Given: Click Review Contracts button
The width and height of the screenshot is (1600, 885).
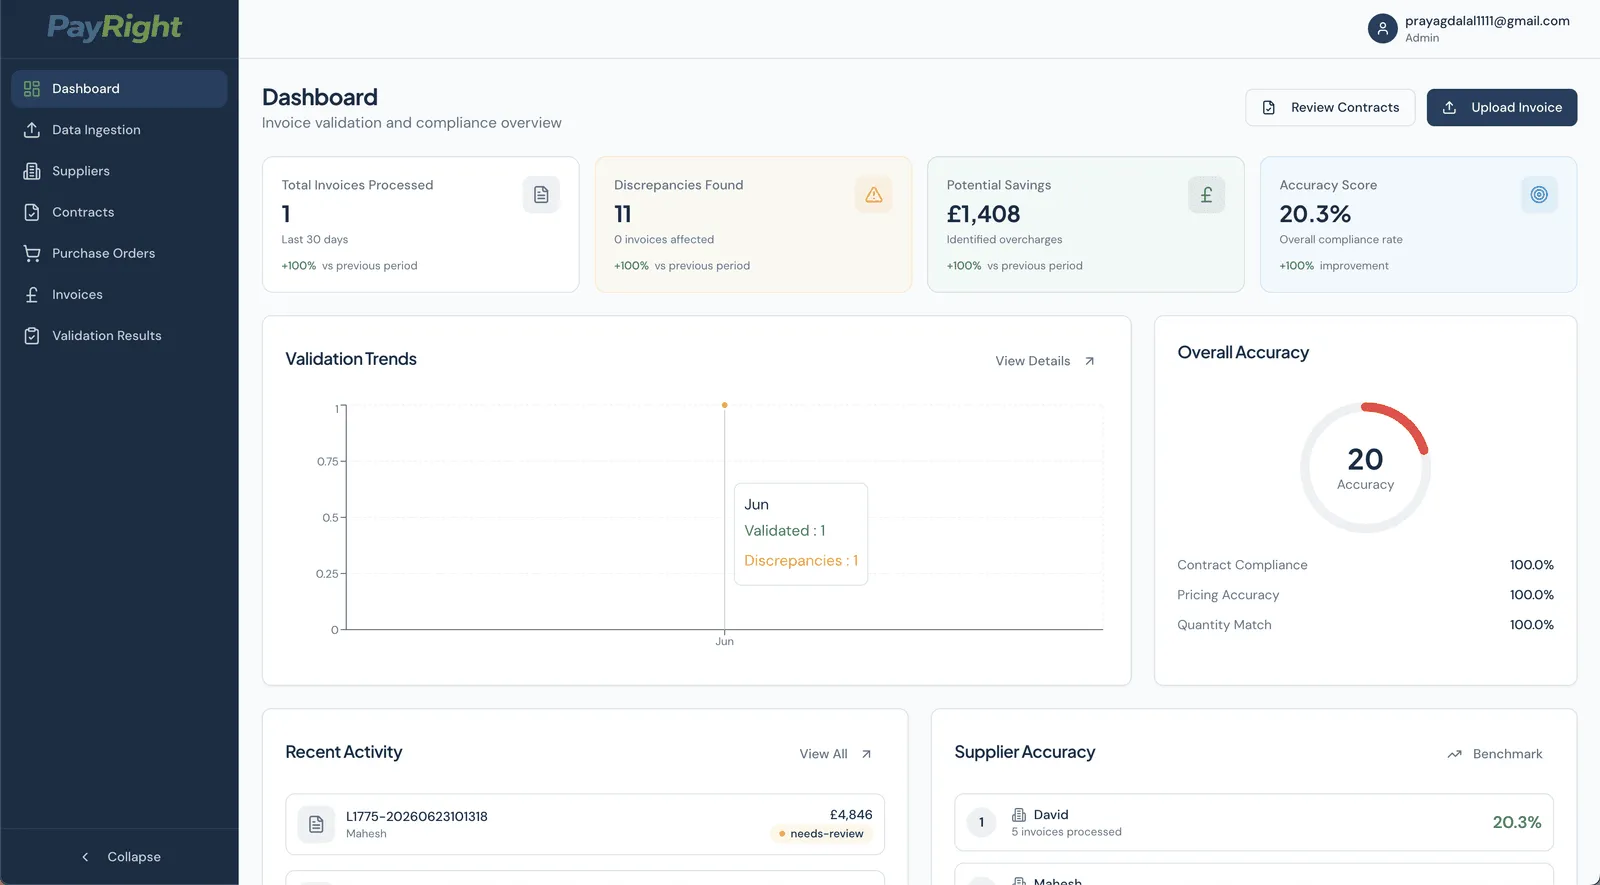Looking at the screenshot, I should pos(1330,107).
